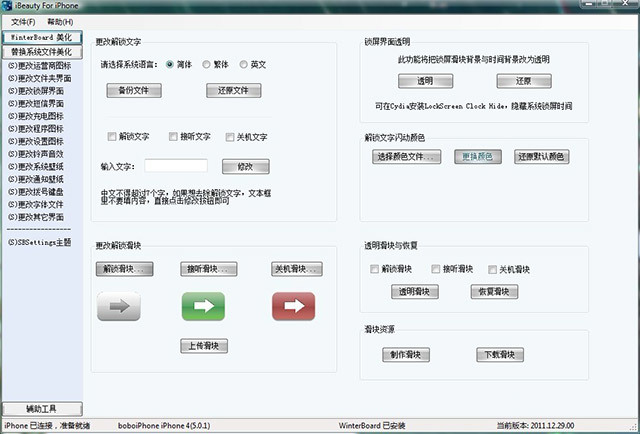The image size is (640, 434).
Task: Select (S)更改运营商图标 in sidebar
Action: [40, 66]
